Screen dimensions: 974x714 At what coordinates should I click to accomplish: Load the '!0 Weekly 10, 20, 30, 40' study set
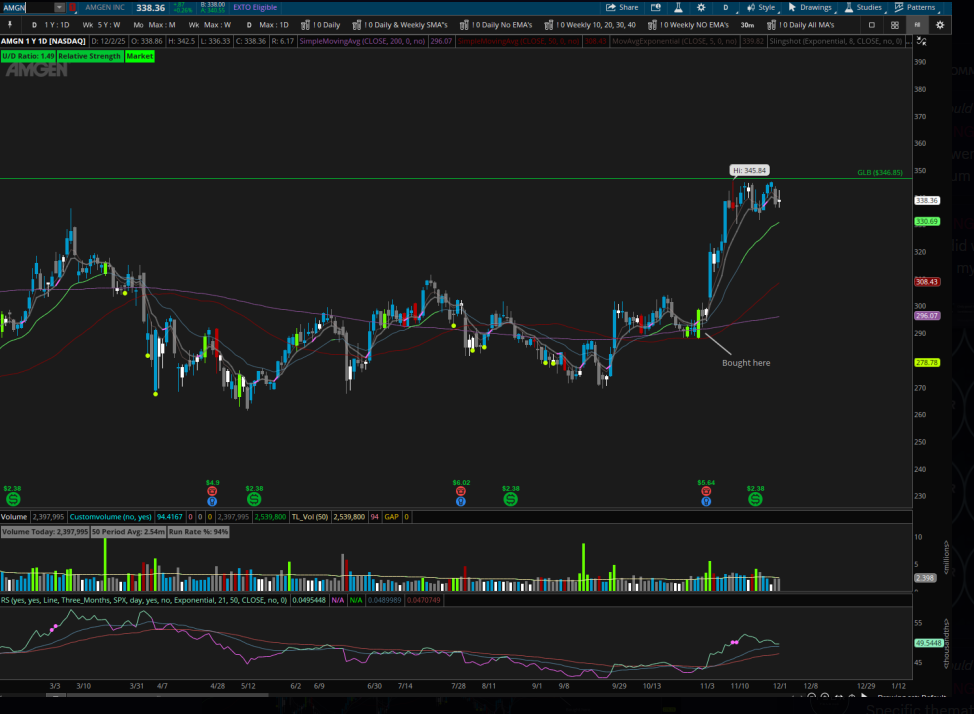590,25
